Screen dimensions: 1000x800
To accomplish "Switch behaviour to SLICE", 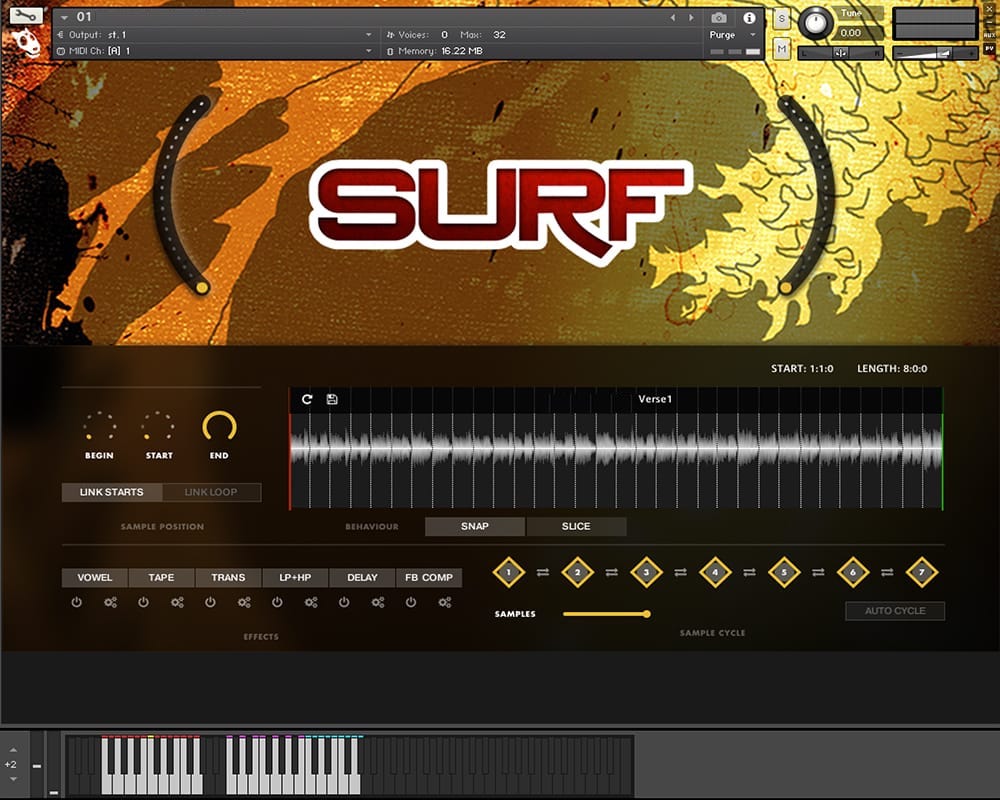I will 576,526.
